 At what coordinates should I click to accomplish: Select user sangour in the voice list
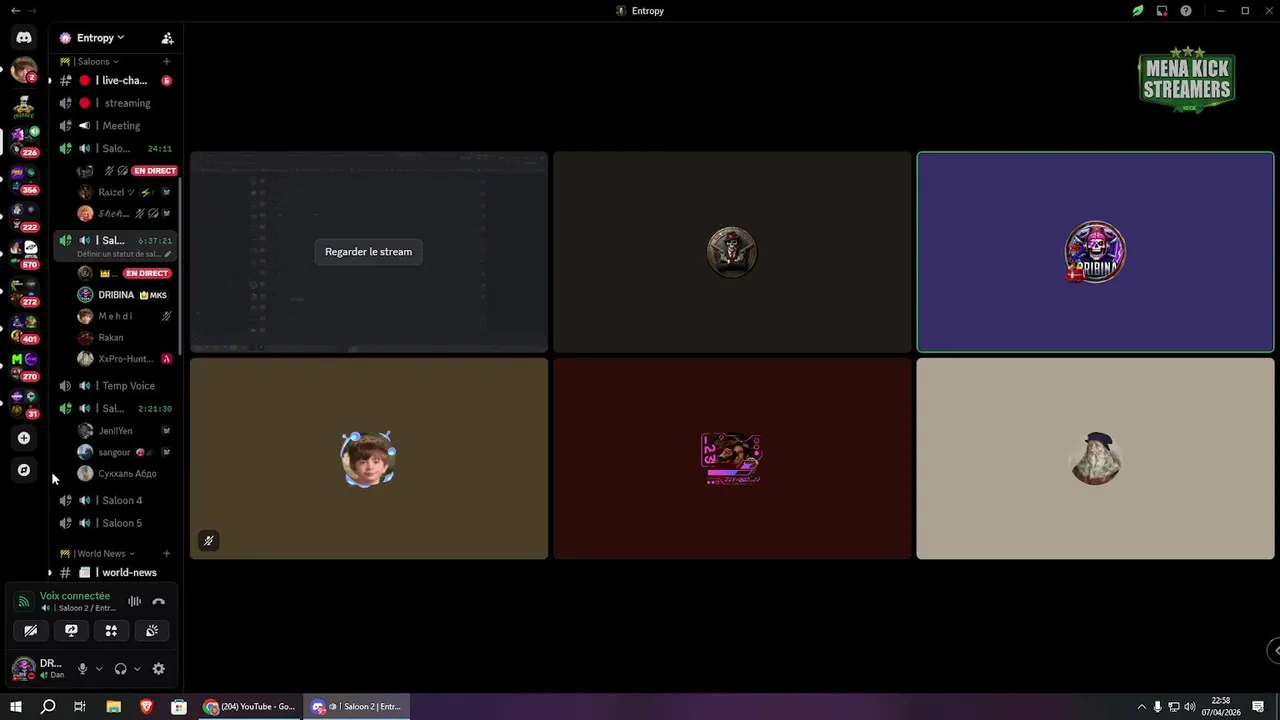coord(125,452)
